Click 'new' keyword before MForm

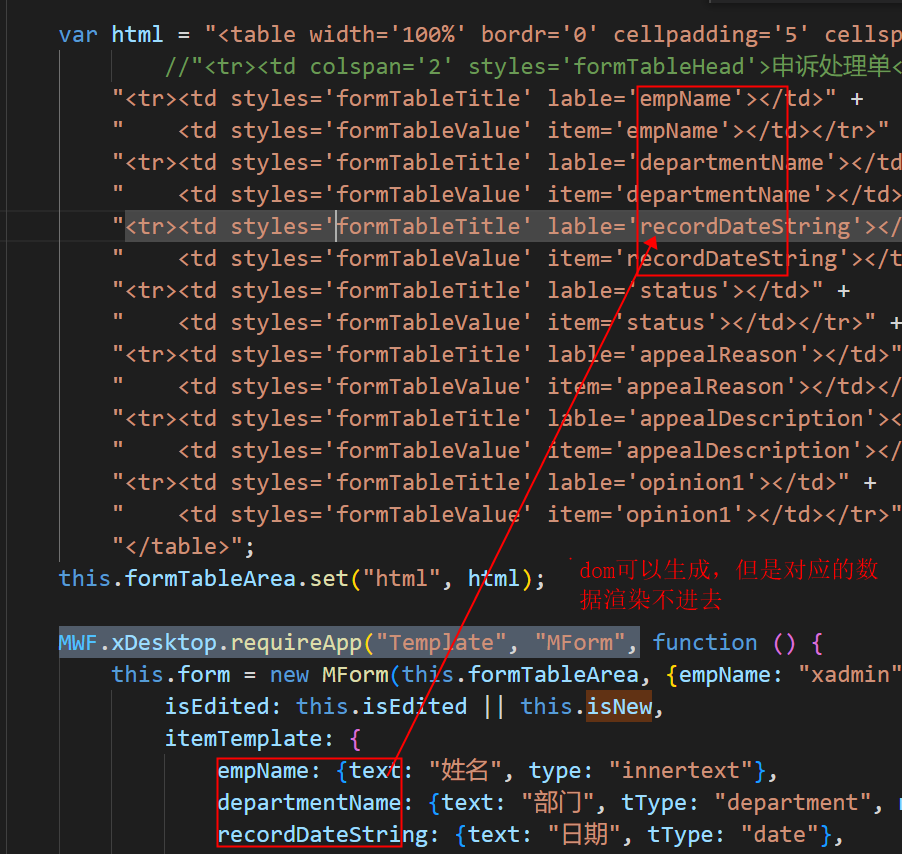289,675
